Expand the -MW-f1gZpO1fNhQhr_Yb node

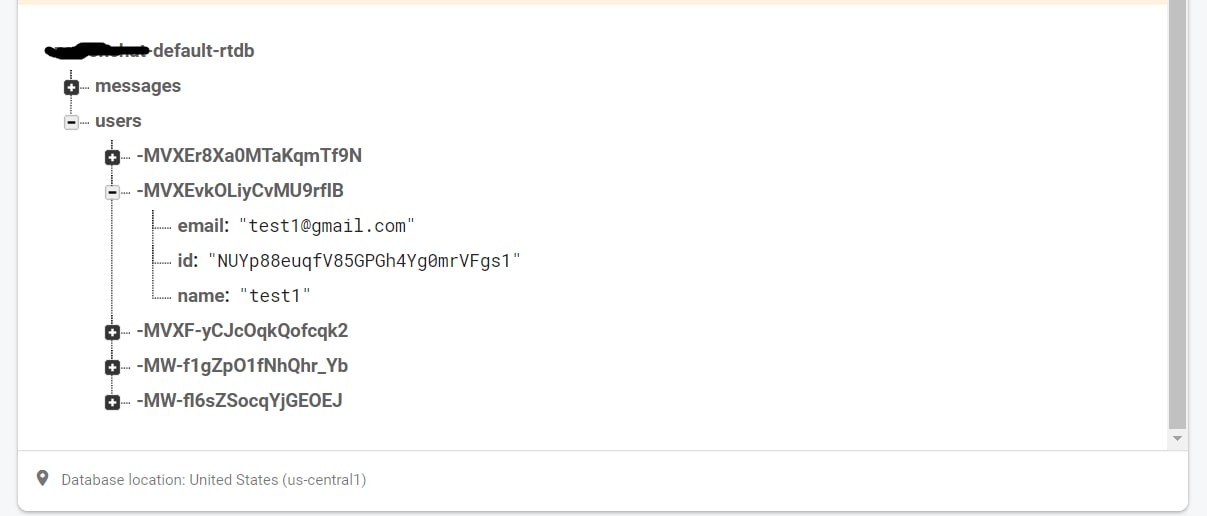pyautogui.click(x=112, y=367)
